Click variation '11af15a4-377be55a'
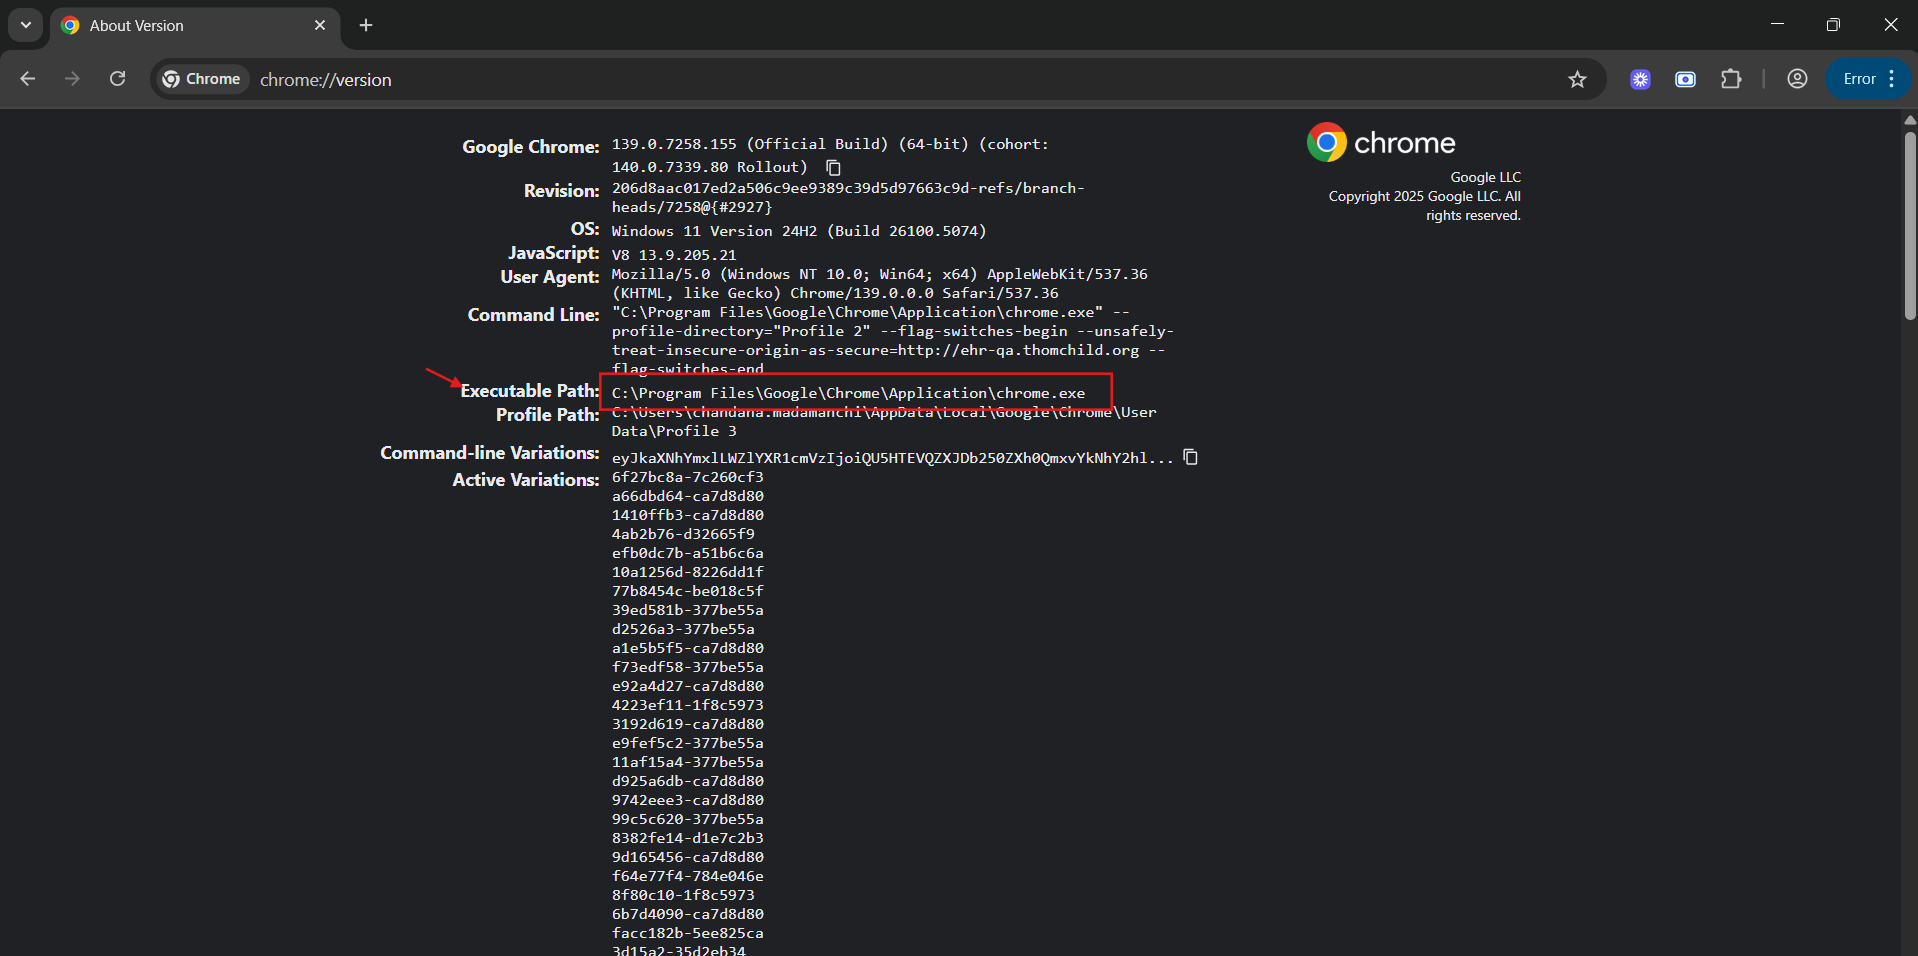This screenshot has height=956, width=1918. 688,762
